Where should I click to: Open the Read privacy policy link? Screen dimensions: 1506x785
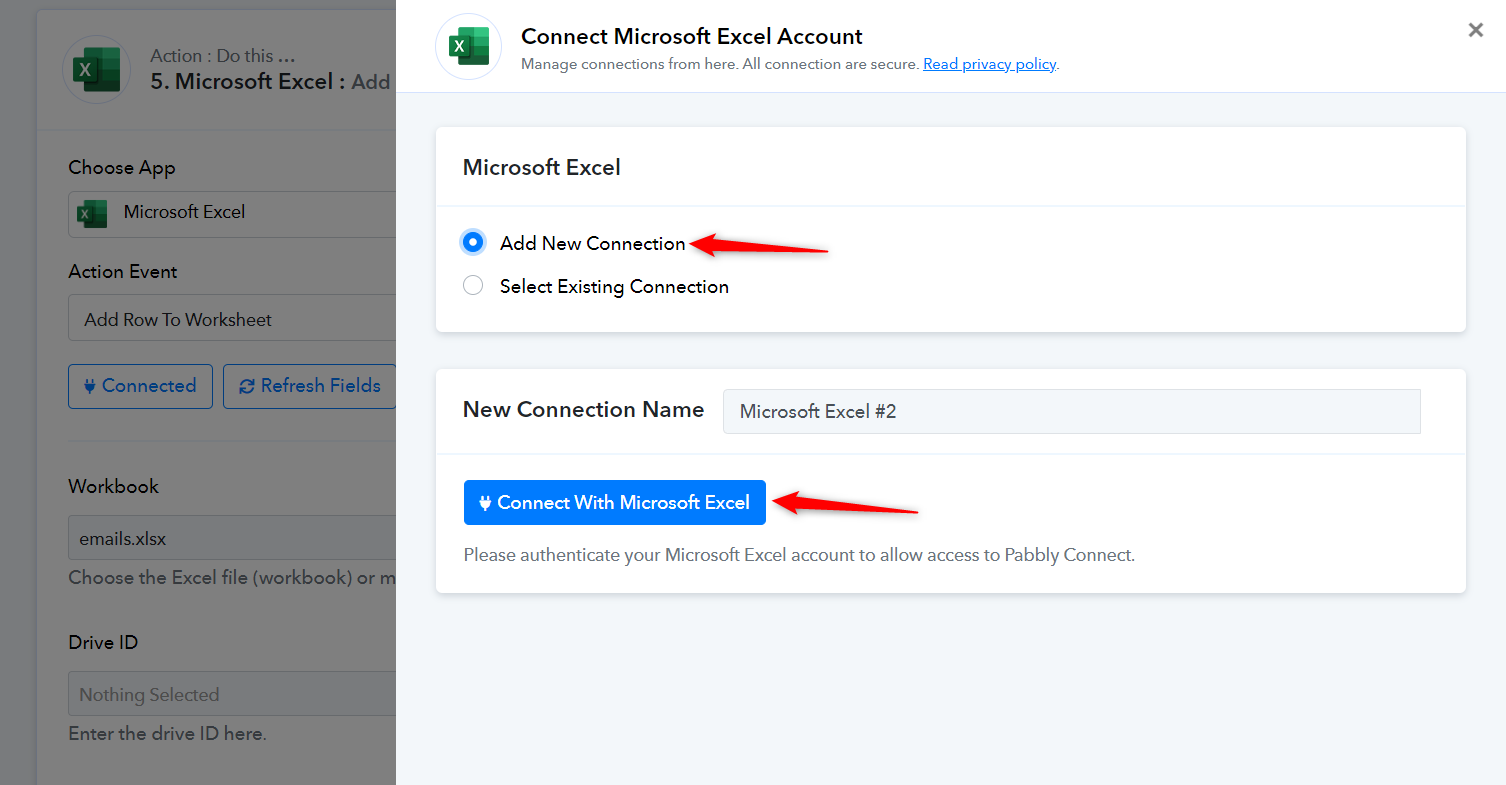(x=989, y=64)
